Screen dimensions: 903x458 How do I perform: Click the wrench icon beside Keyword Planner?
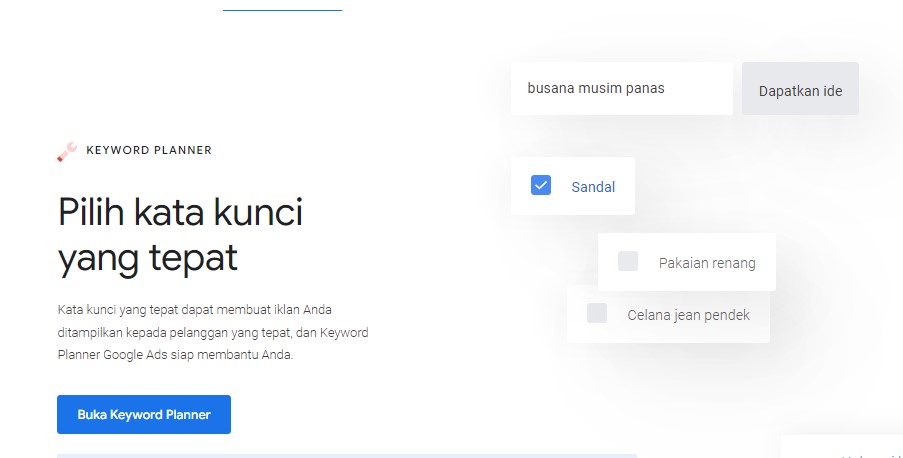pyautogui.click(x=67, y=151)
